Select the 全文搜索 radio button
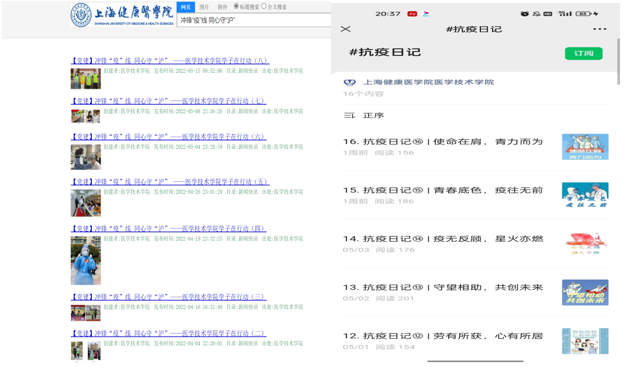 (x=264, y=6)
